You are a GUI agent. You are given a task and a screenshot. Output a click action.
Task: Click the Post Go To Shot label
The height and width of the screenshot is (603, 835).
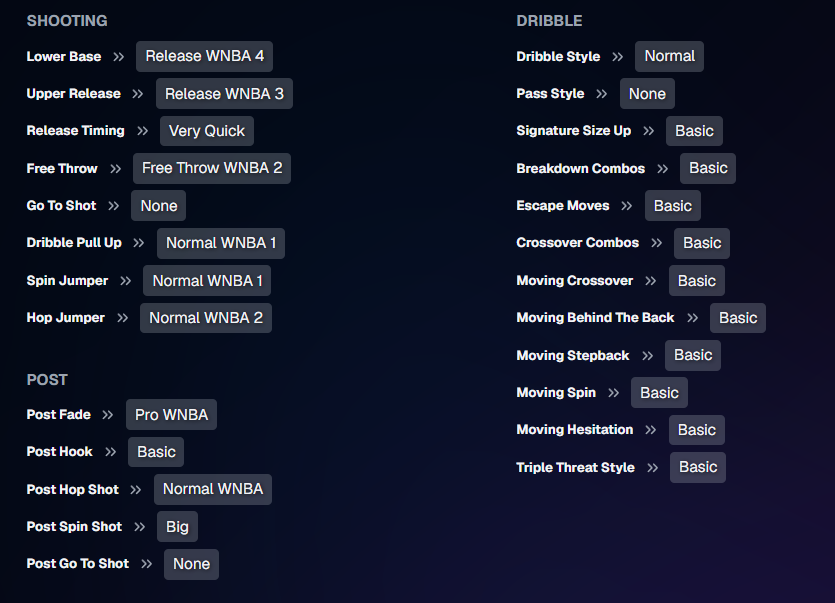[x=78, y=564]
